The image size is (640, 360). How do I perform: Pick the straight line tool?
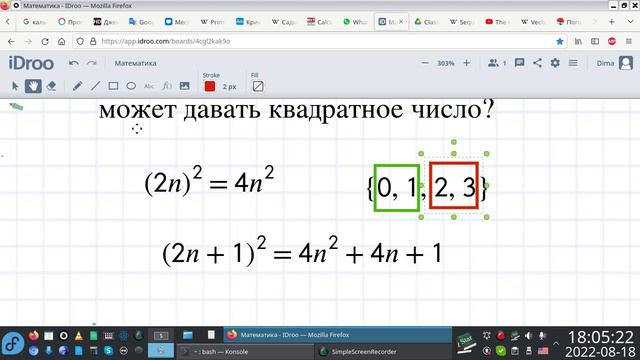[x=95, y=86]
